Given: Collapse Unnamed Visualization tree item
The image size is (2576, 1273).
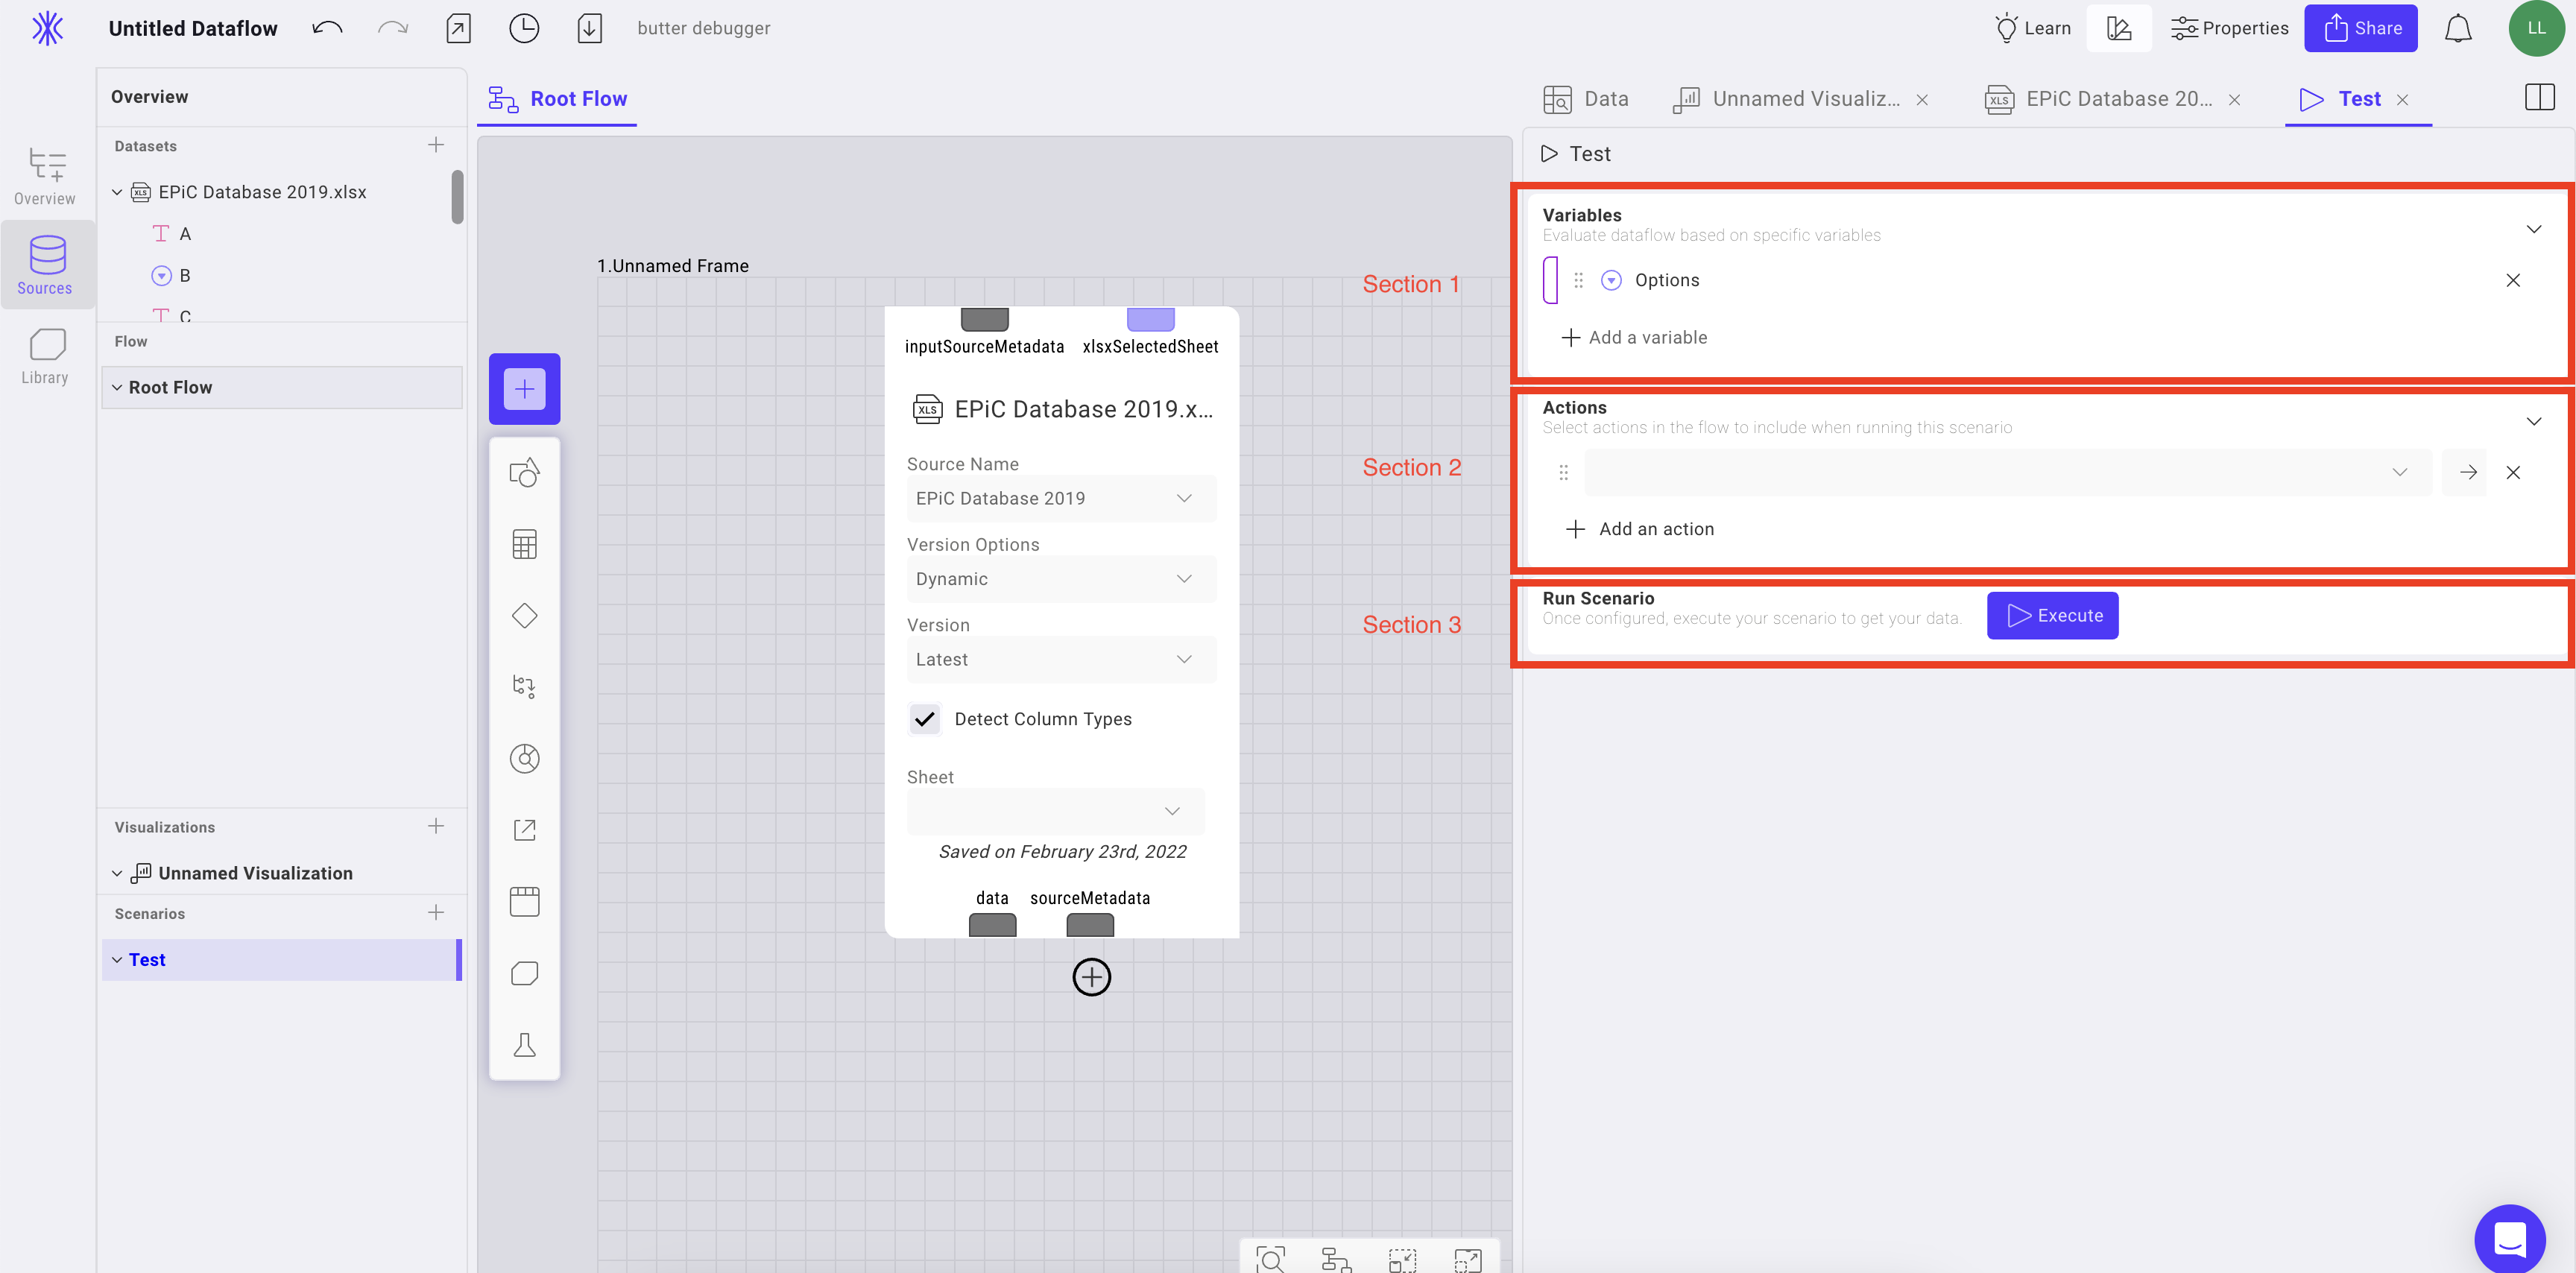Looking at the screenshot, I should [x=117, y=873].
